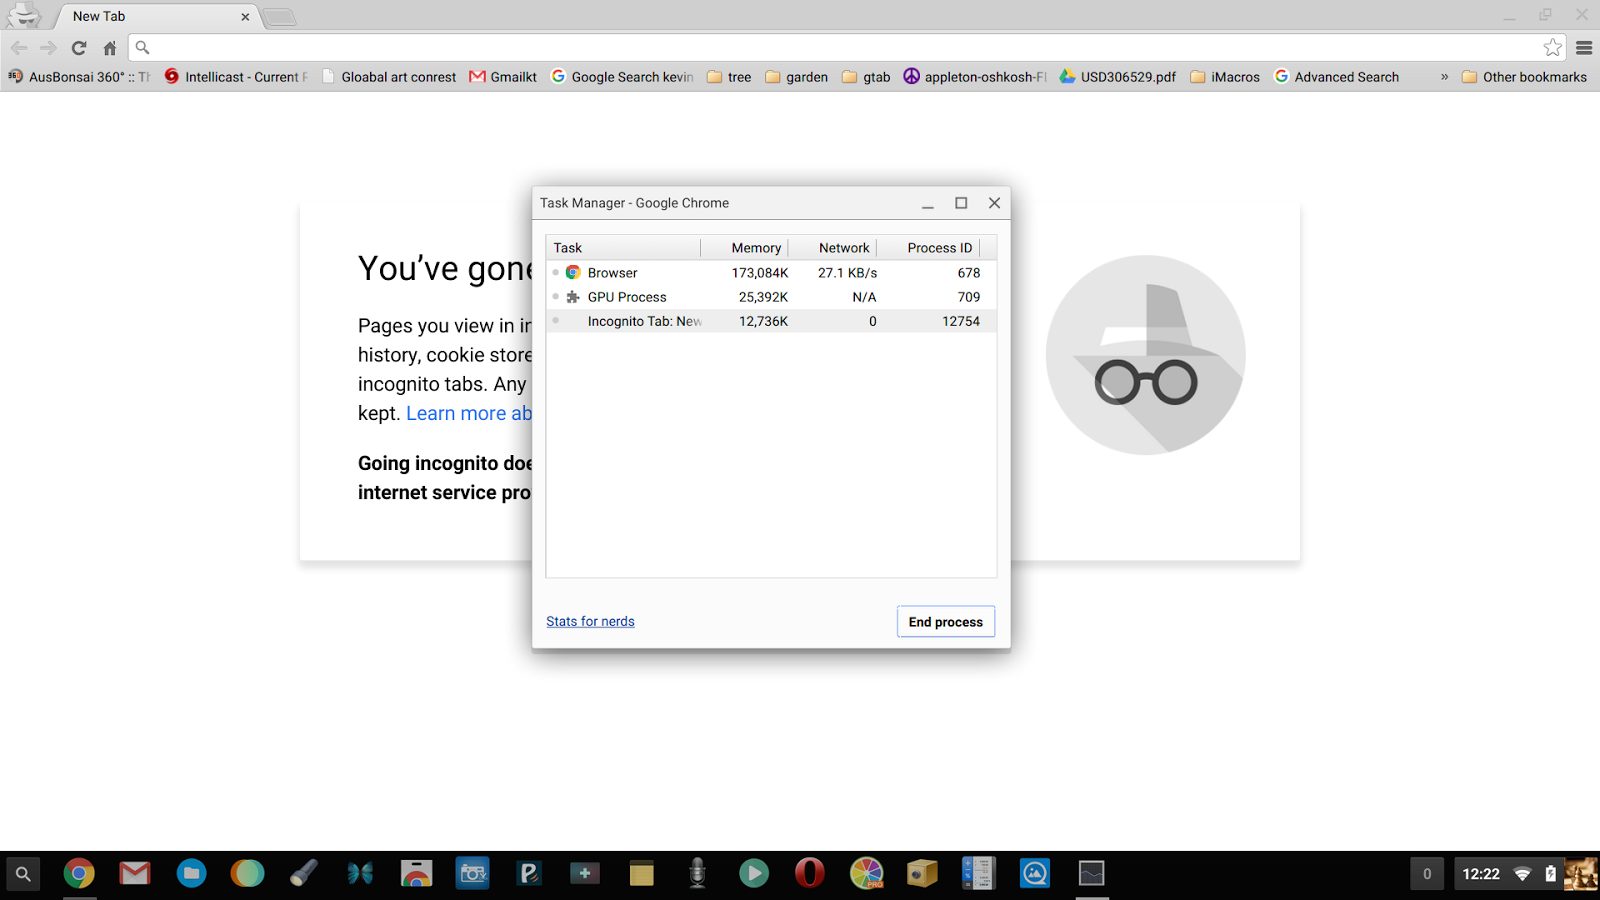
Task: Expand the 'tree' bookmarks folder
Action: (729, 77)
